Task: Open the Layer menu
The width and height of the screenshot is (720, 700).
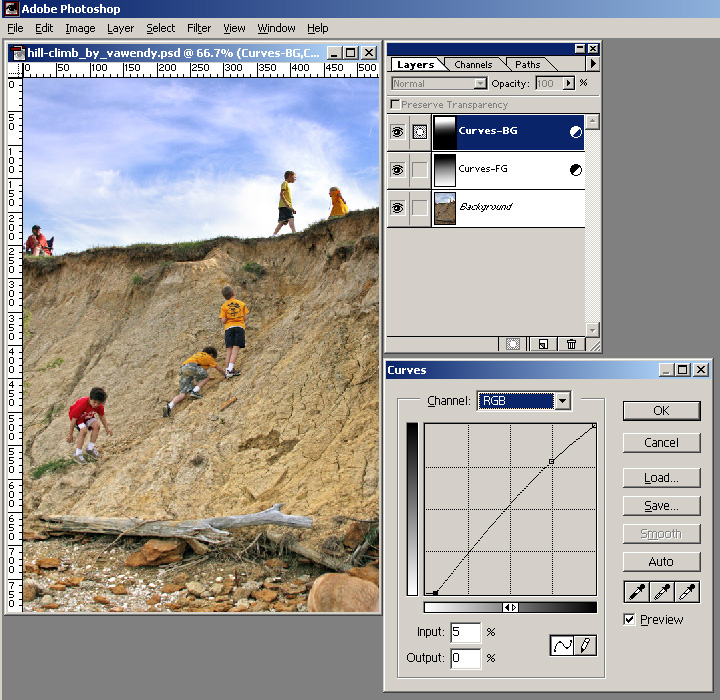Action: (x=120, y=28)
